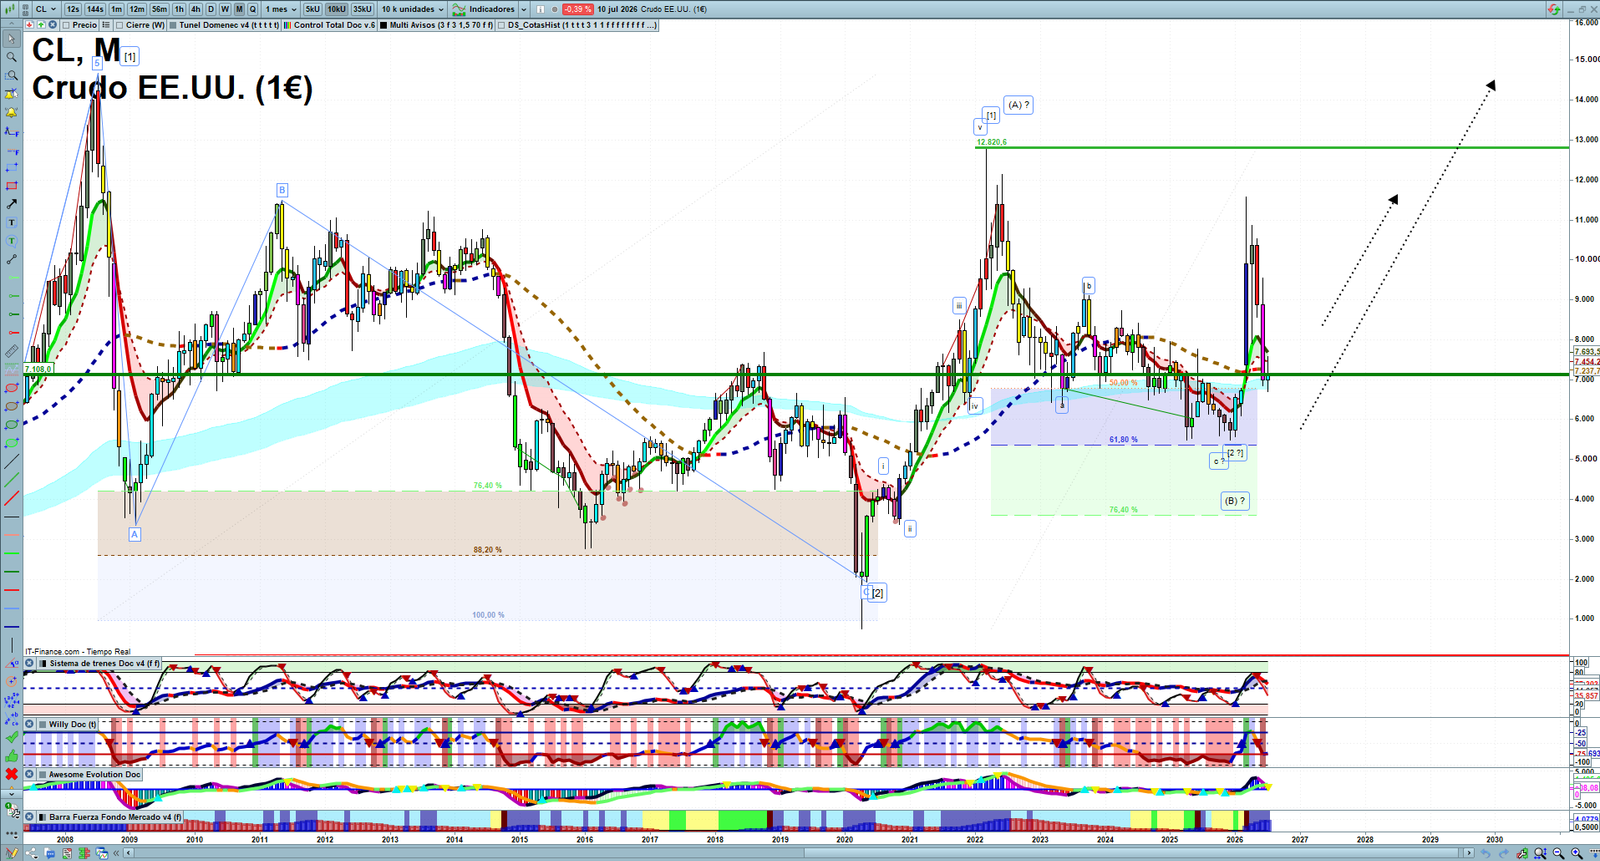Click the red X delete-drawings icon

pos(11,773)
